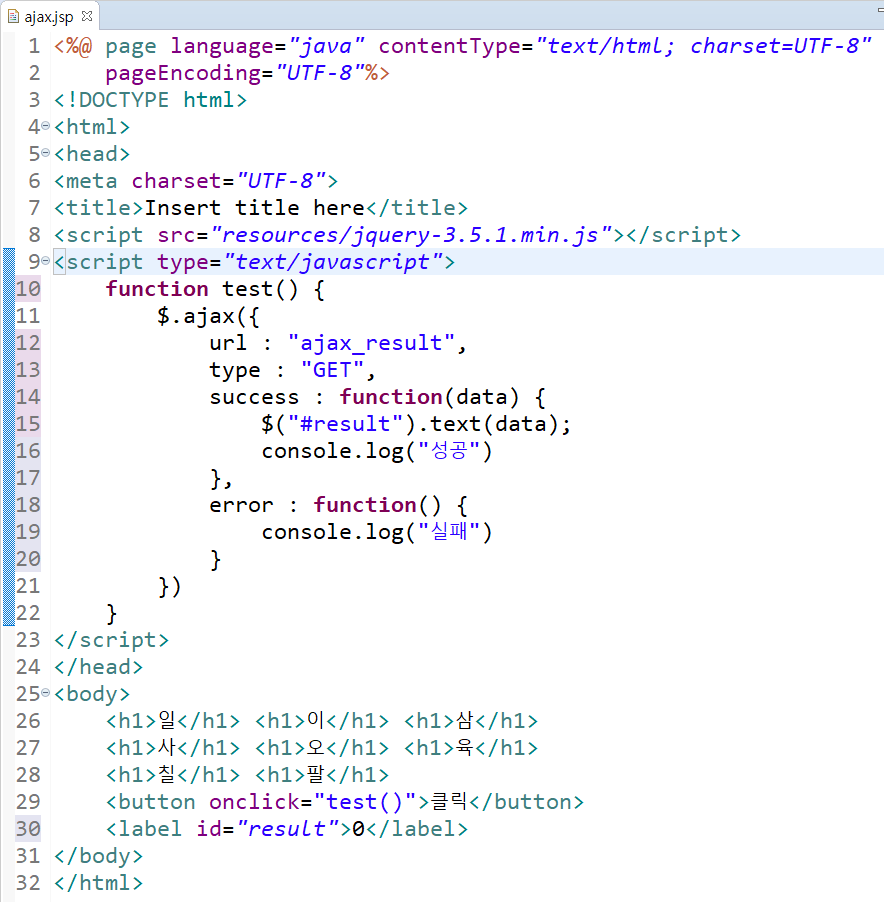Viewport: 884px width, 902px height.
Task: Click the function test() declaration
Action: click(215, 289)
